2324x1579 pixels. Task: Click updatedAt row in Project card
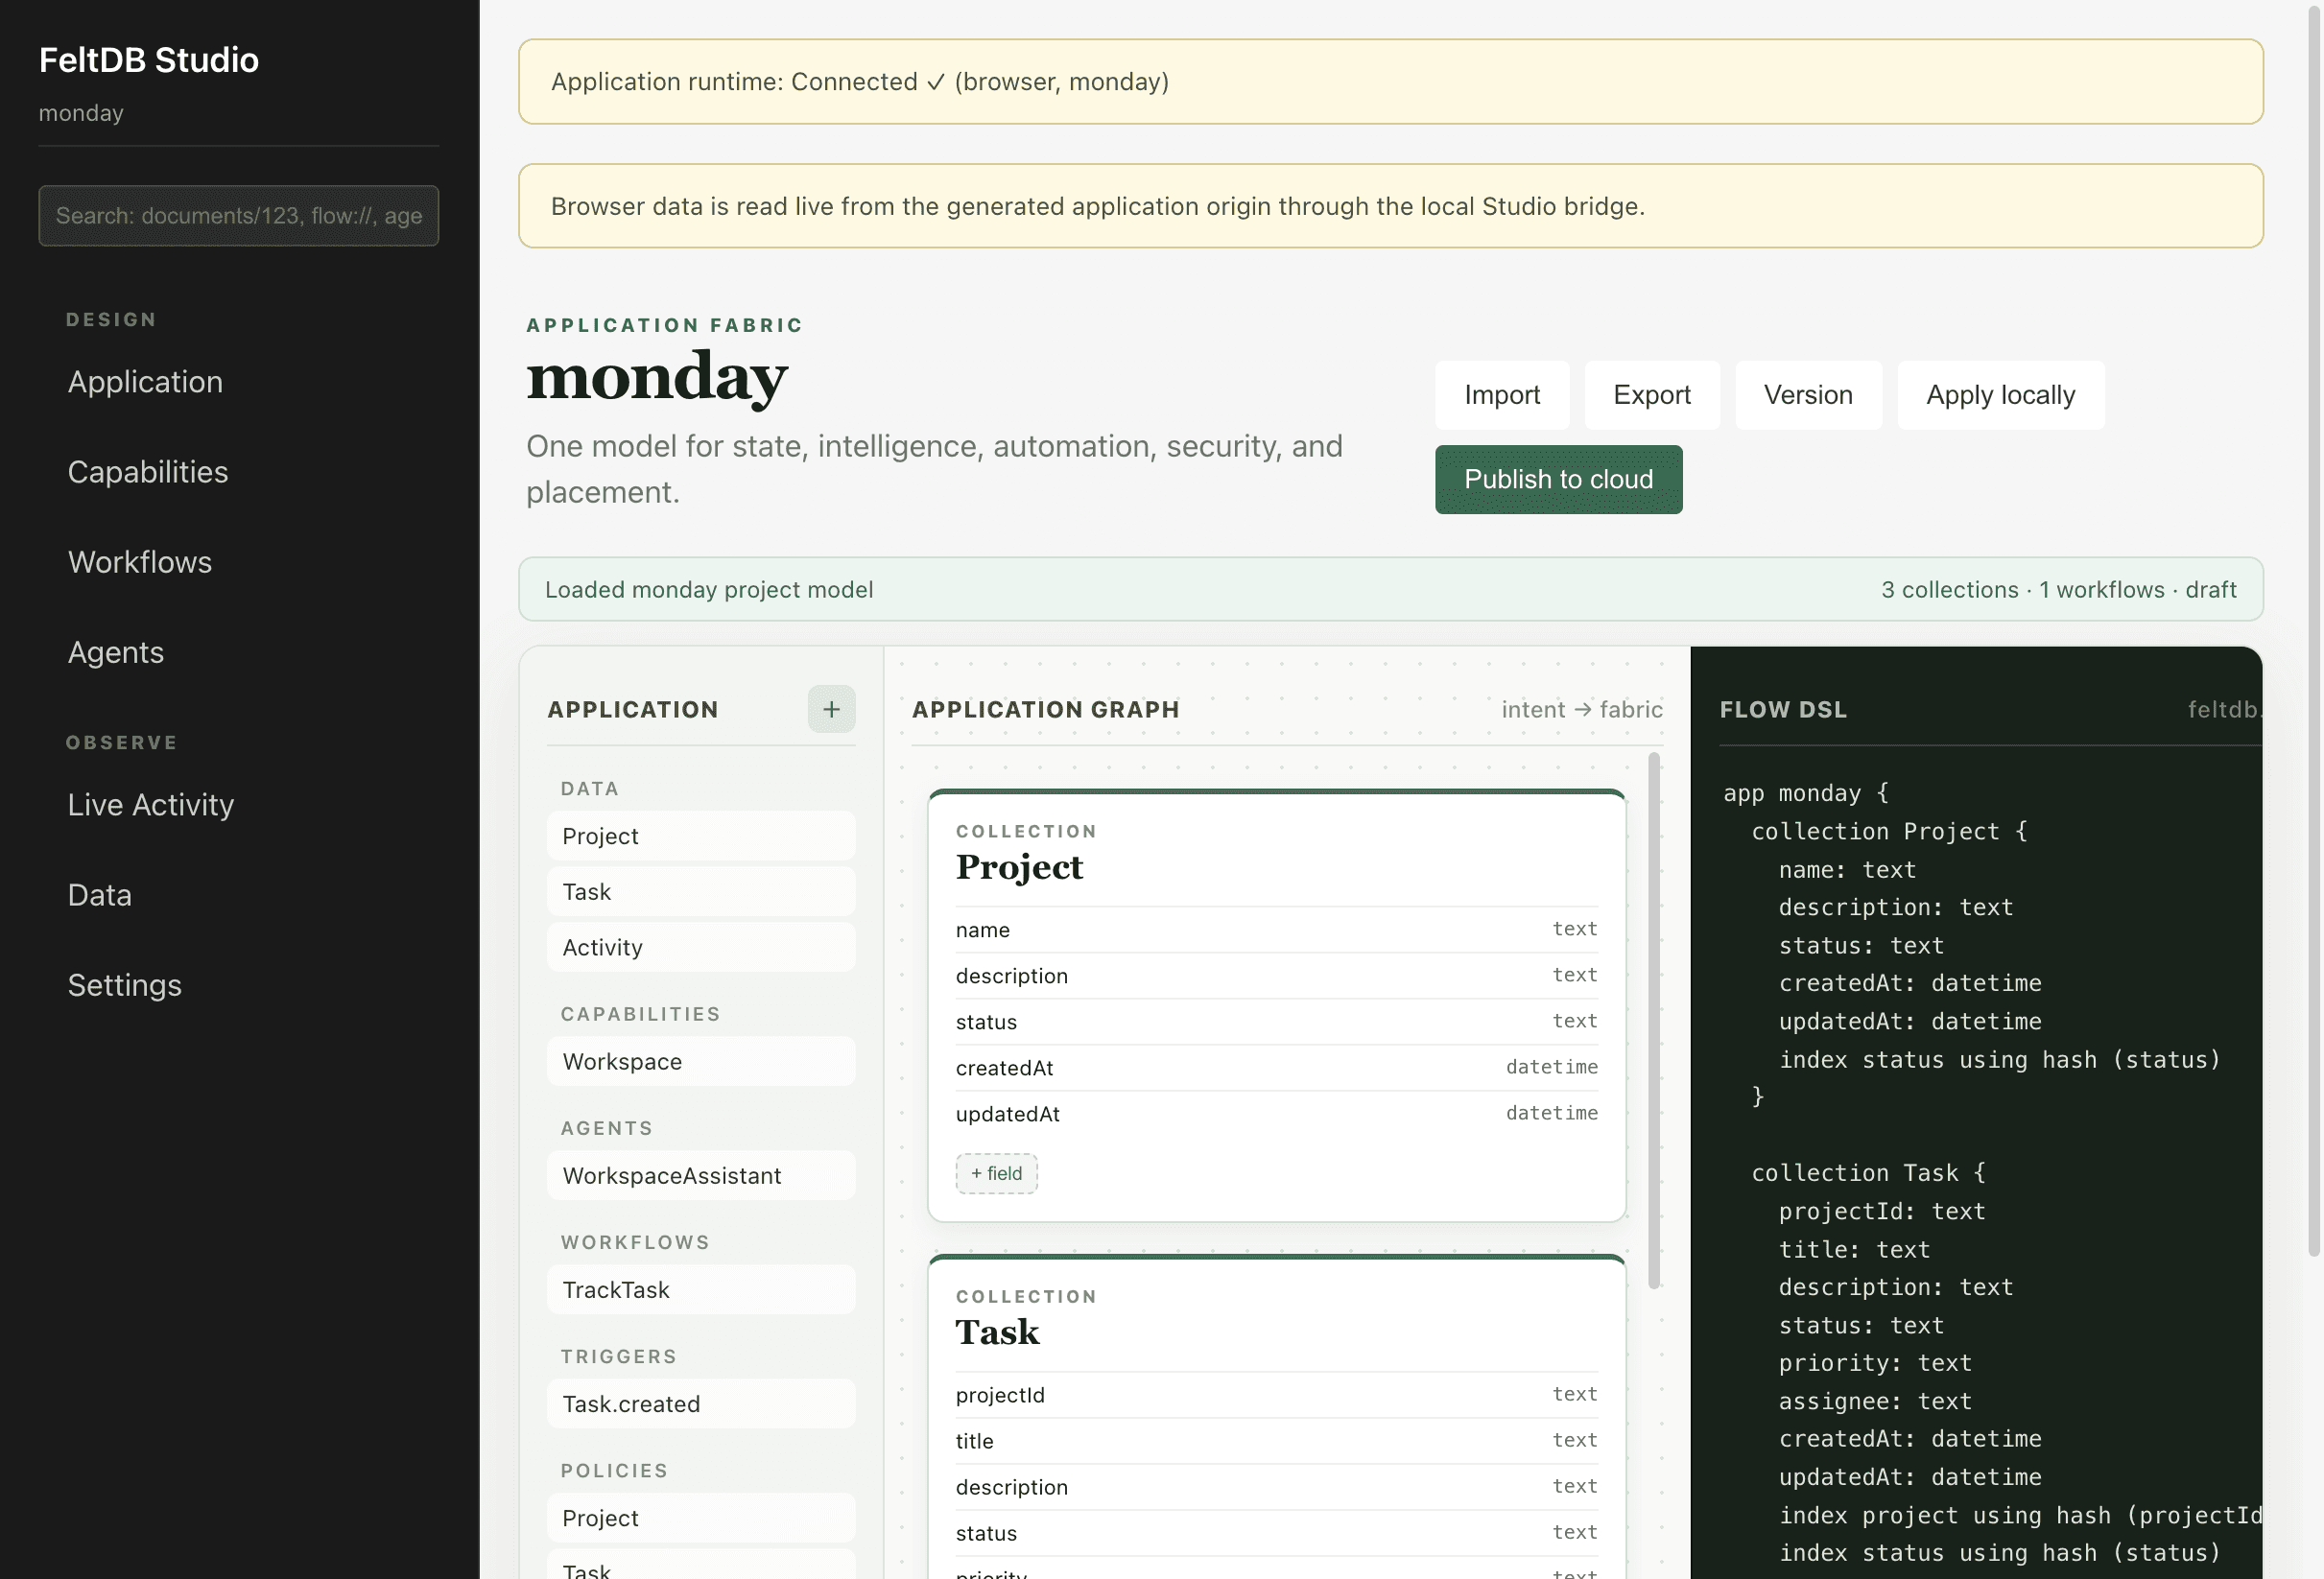click(1276, 1113)
